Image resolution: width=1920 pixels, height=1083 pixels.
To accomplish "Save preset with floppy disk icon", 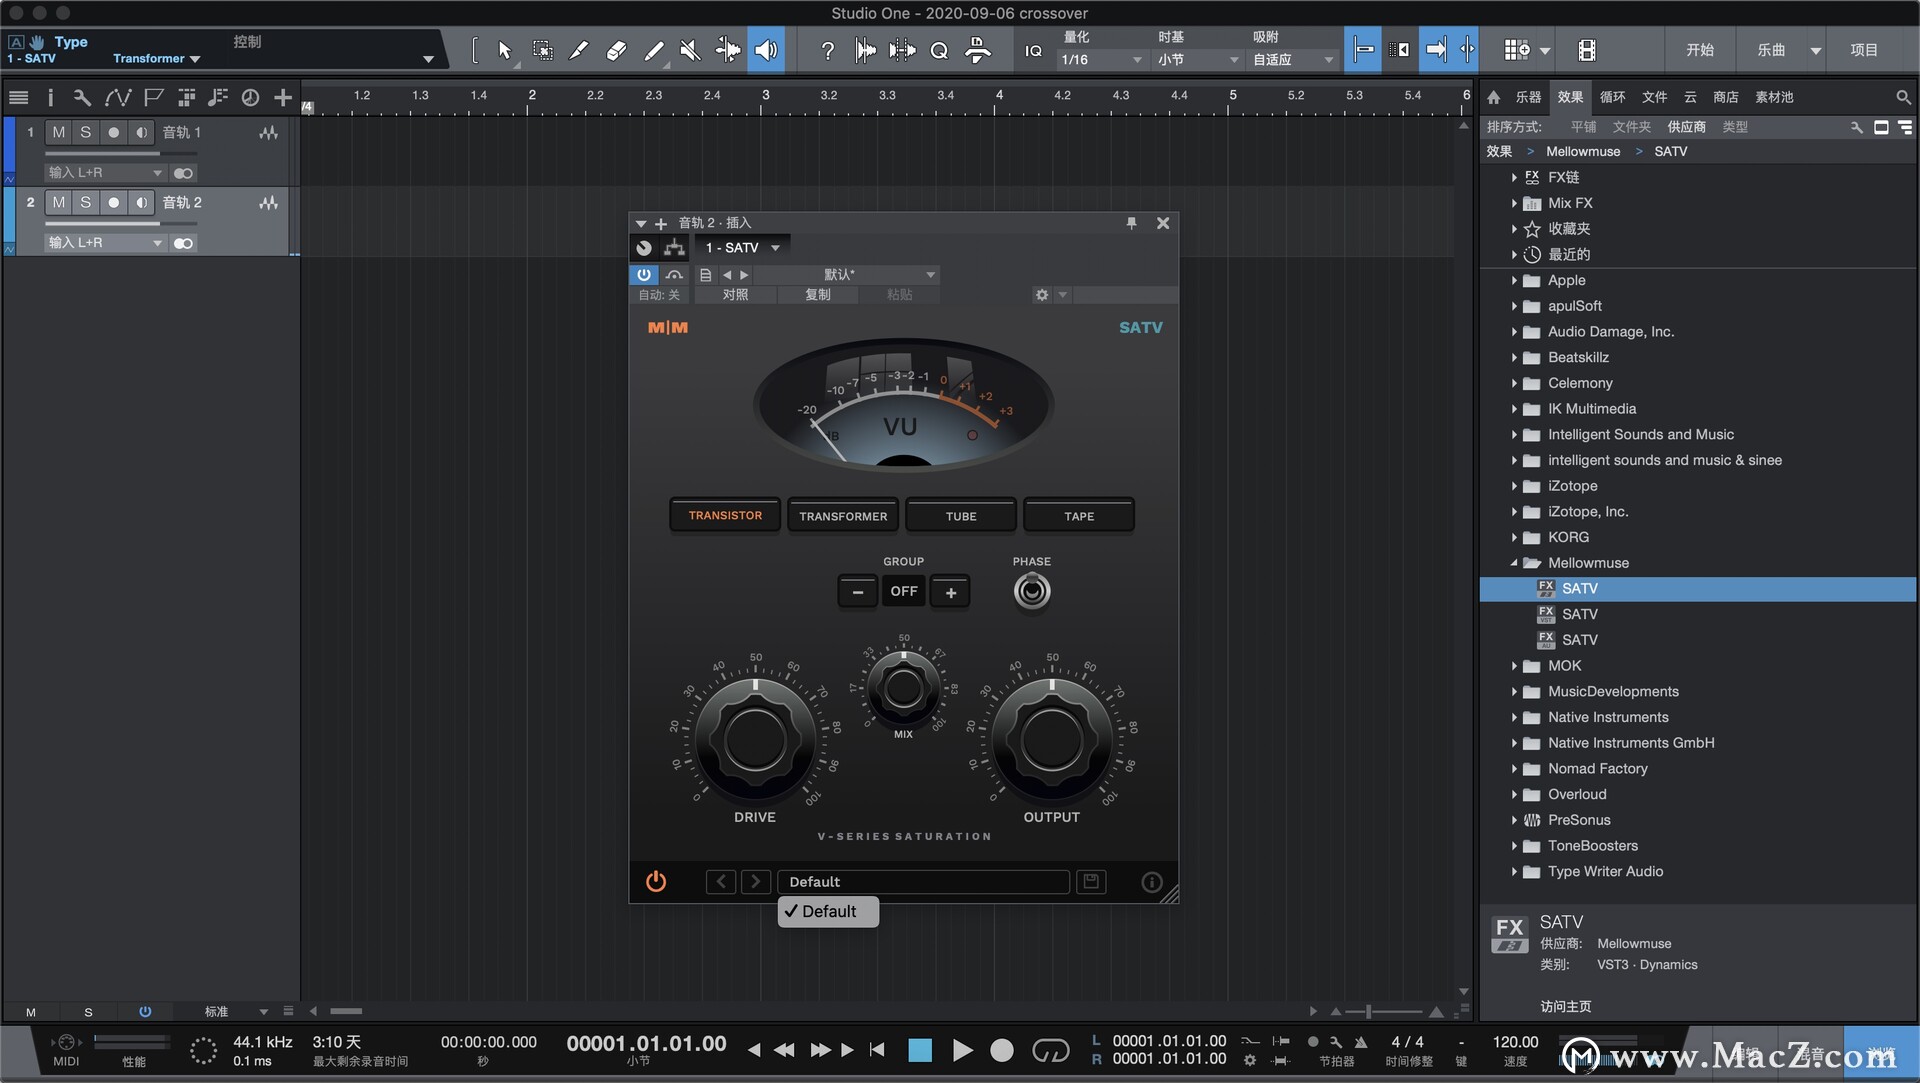I will point(1091,881).
